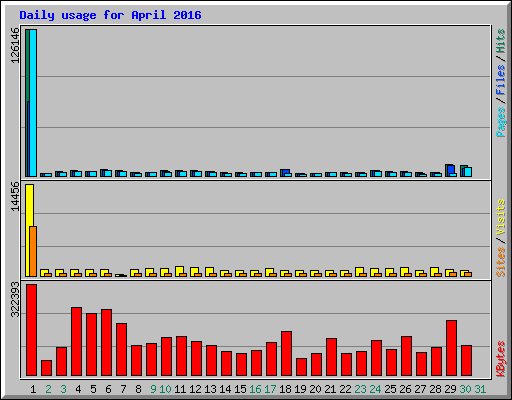Viewport: 512px width, 400px height.
Task: Click the Files legend label
Action: coord(501,80)
